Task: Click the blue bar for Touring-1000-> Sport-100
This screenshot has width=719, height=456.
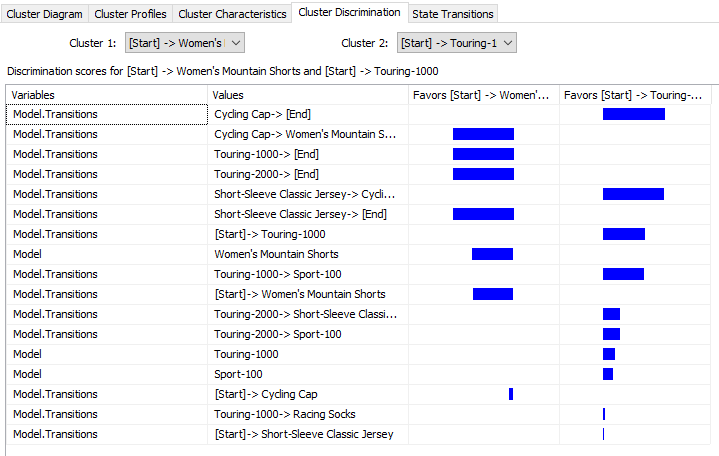Action: [623, 274]
